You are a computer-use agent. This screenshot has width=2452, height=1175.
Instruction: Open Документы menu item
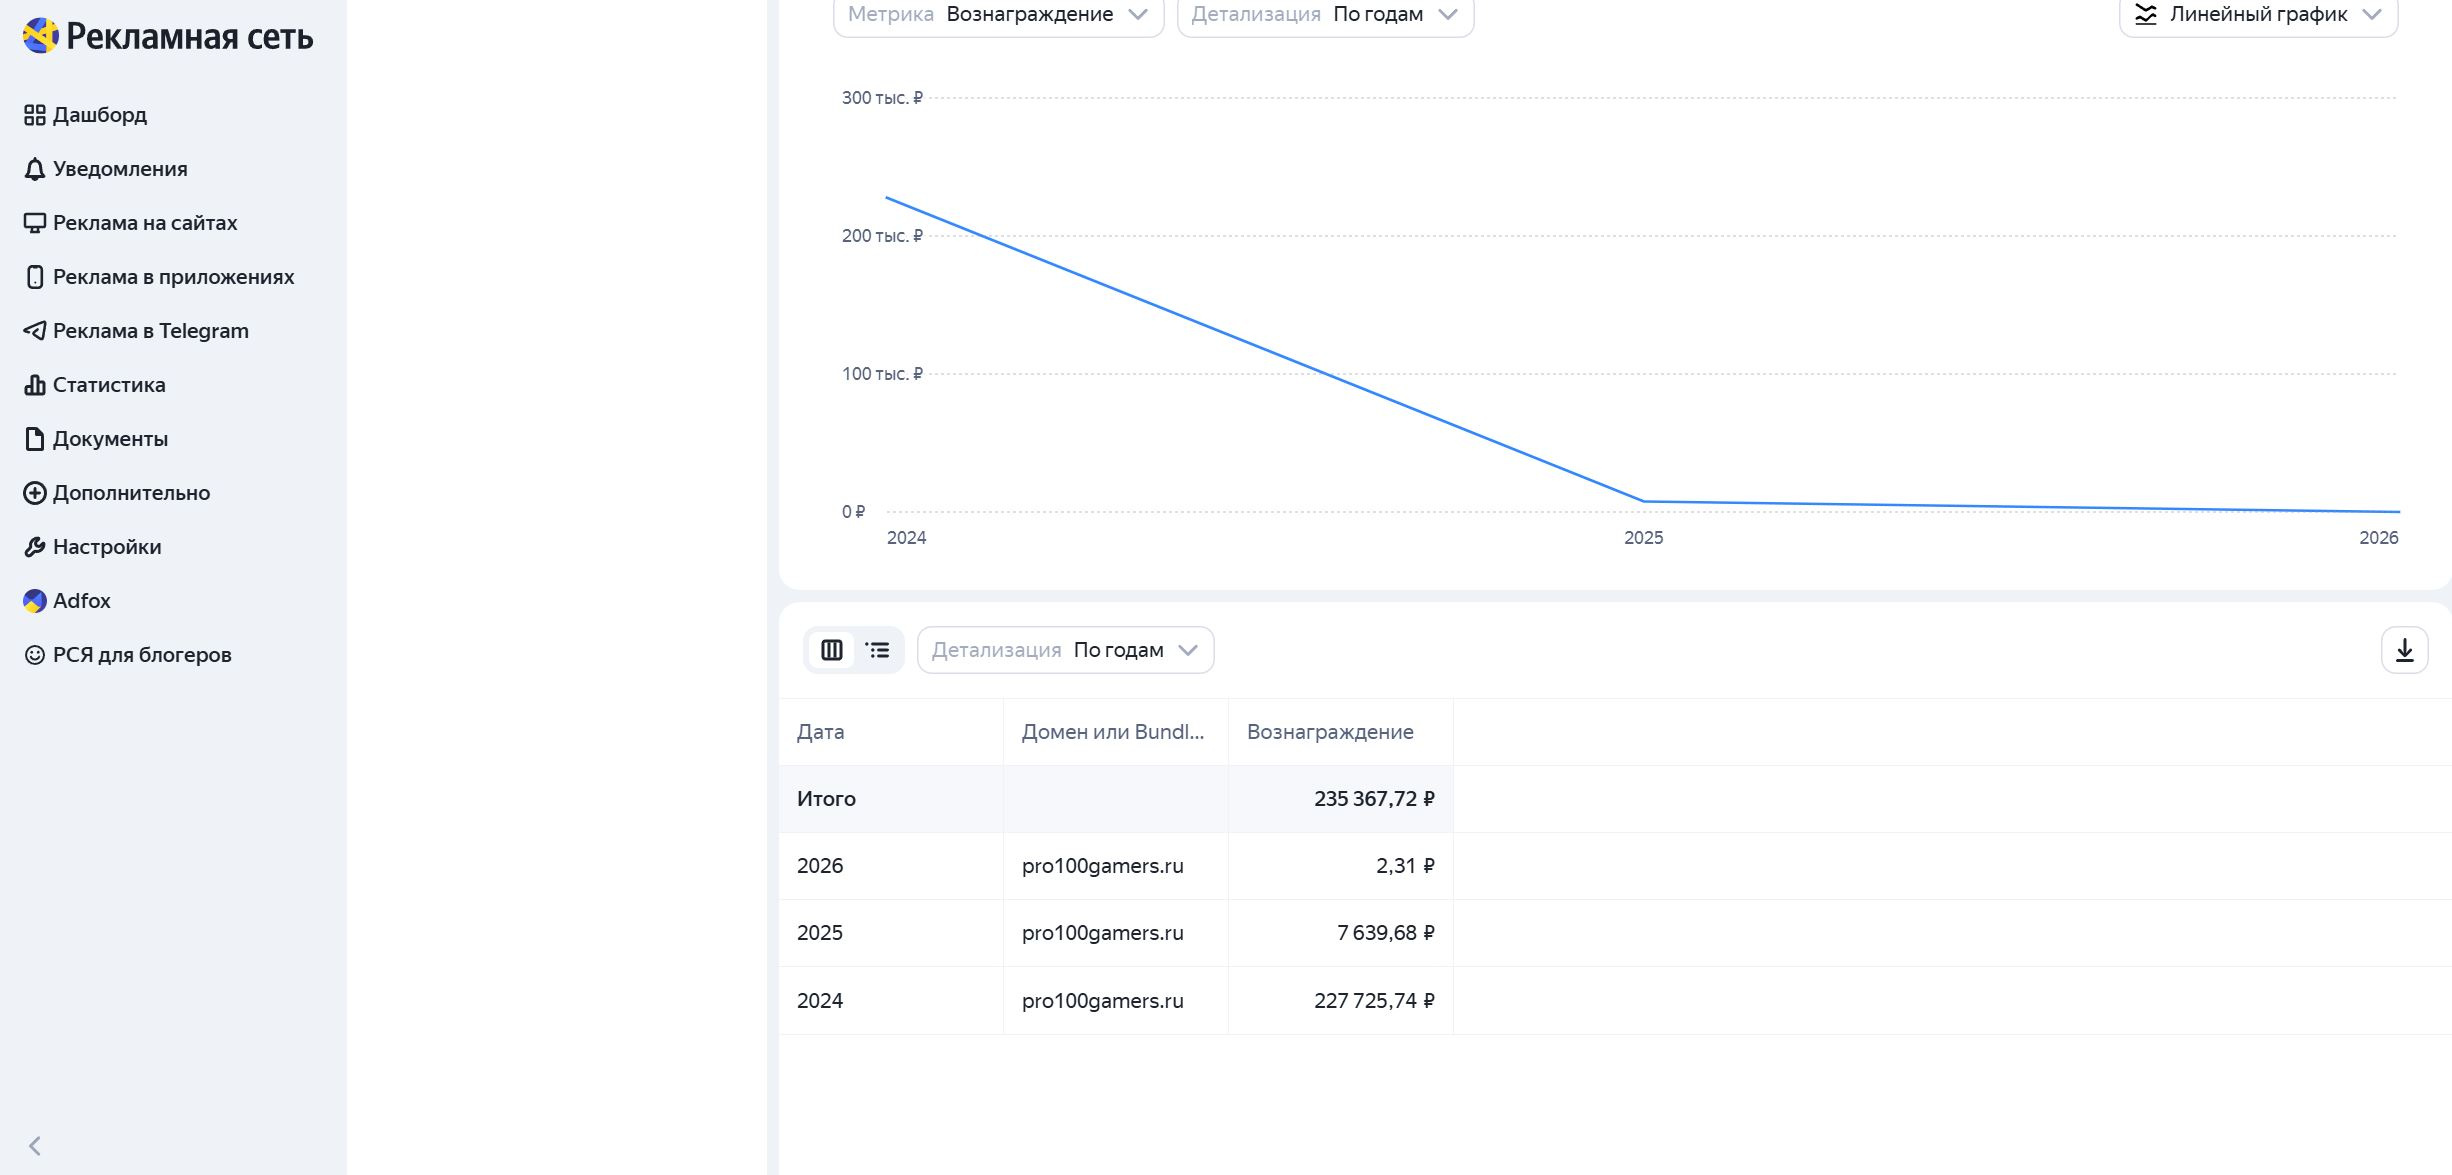[110, 439]
